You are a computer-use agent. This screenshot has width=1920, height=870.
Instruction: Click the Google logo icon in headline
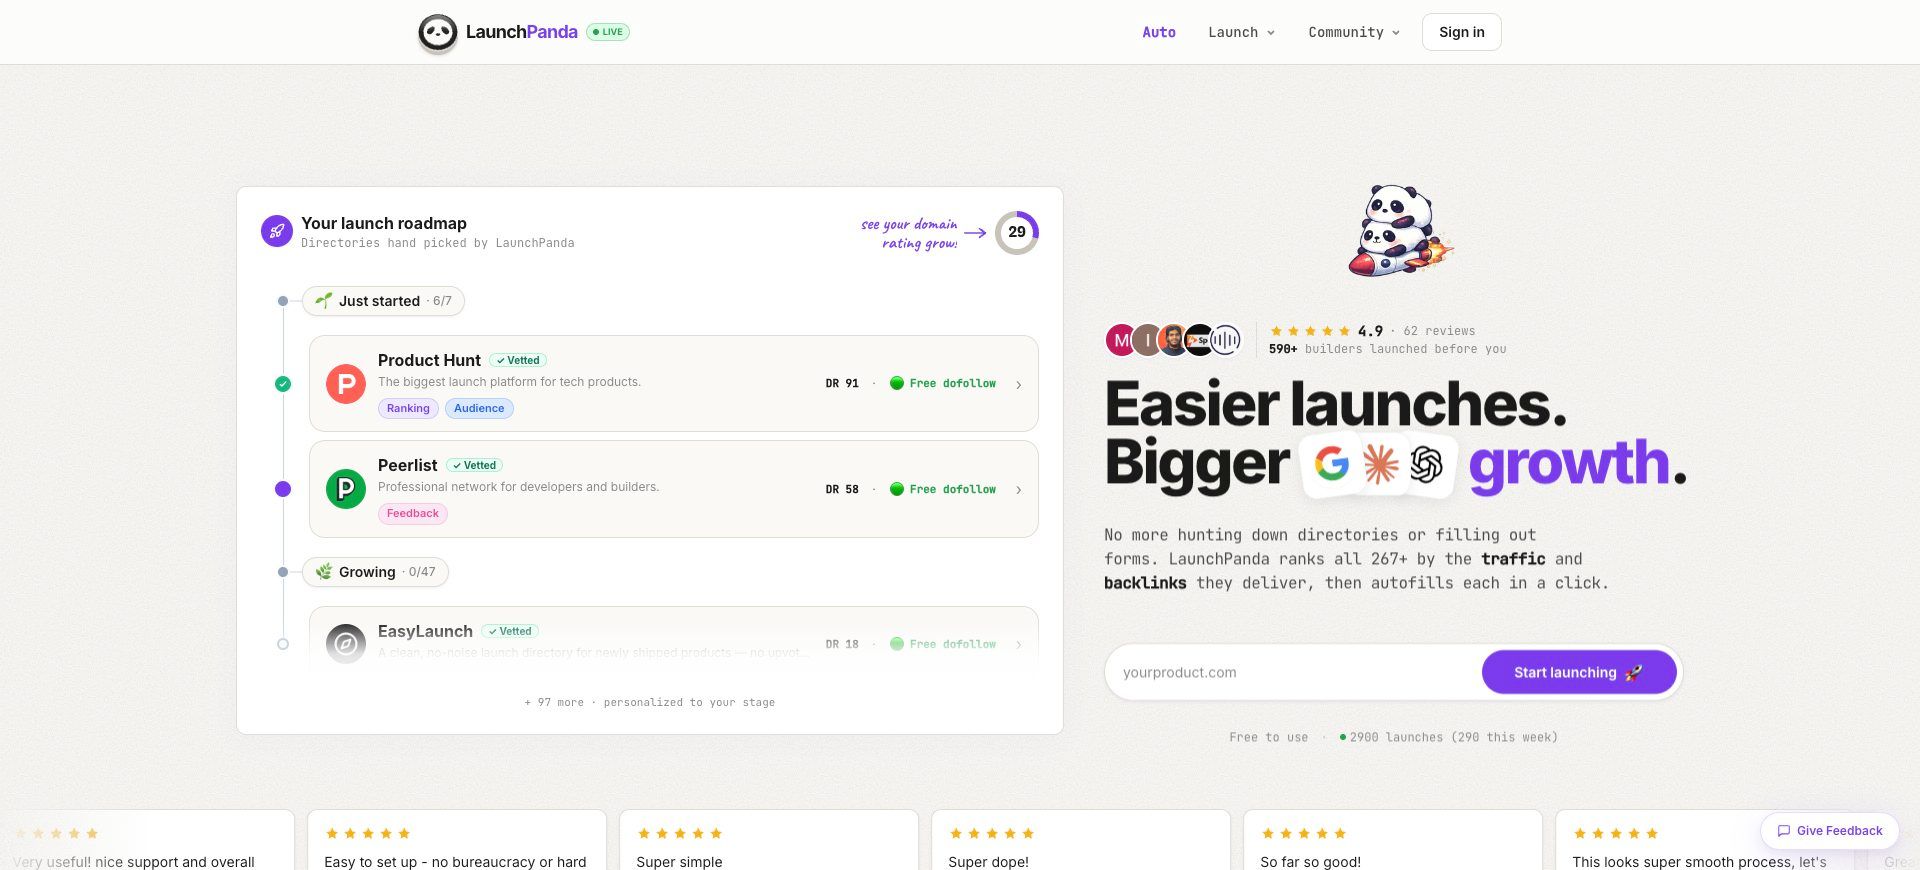coord(1332,464)
